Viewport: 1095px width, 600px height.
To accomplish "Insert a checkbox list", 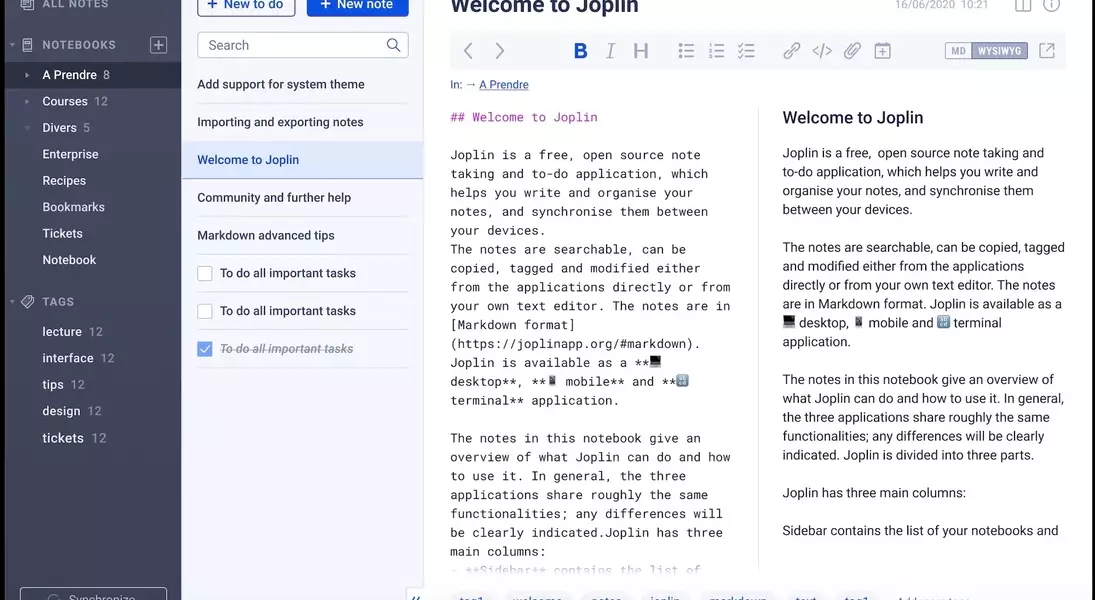I will 746,51.
